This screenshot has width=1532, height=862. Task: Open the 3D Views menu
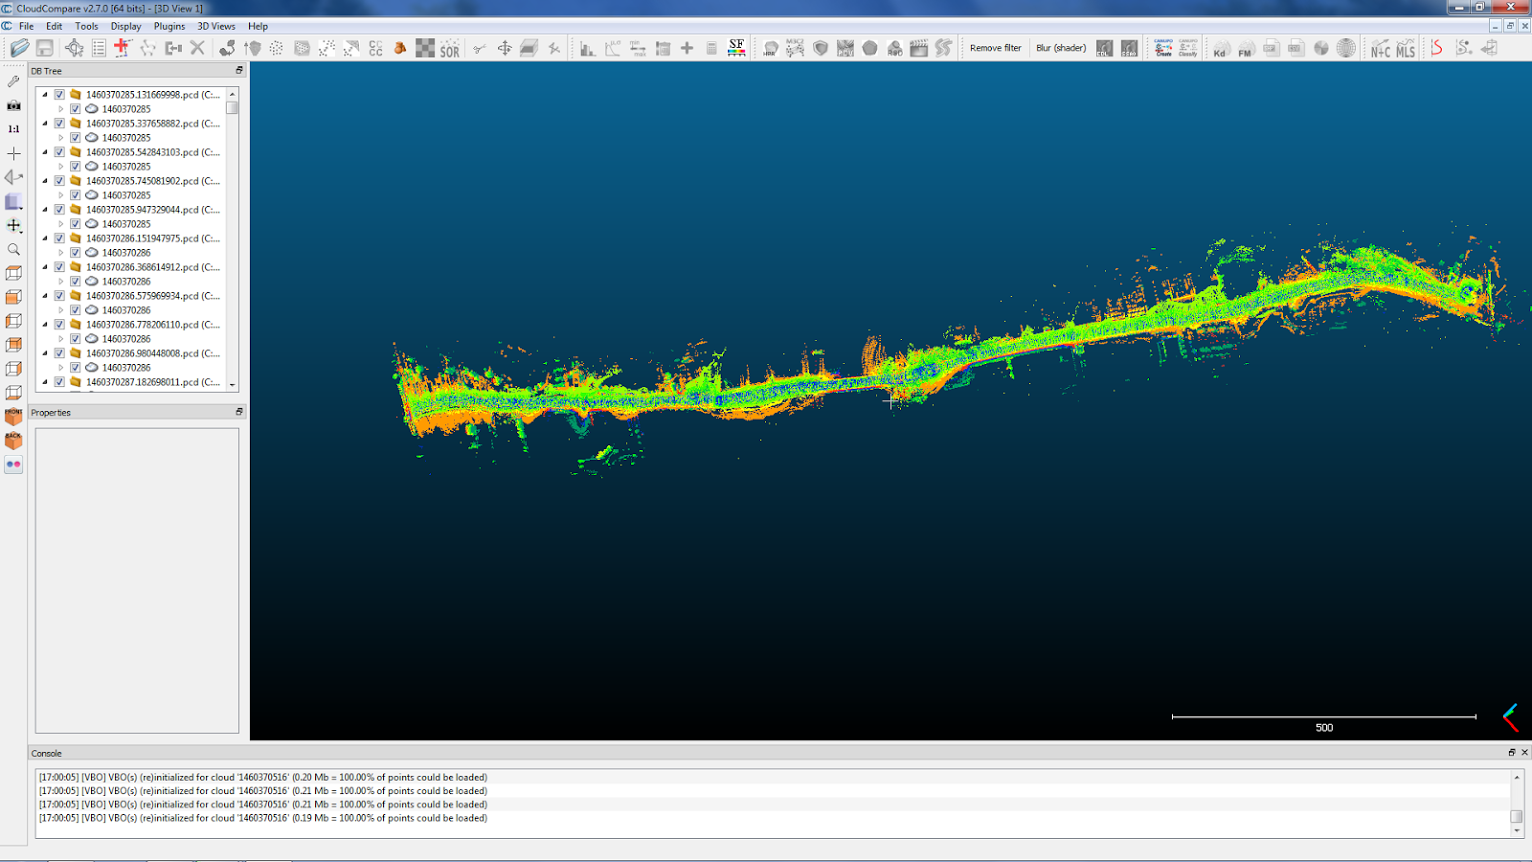[216, 26]
